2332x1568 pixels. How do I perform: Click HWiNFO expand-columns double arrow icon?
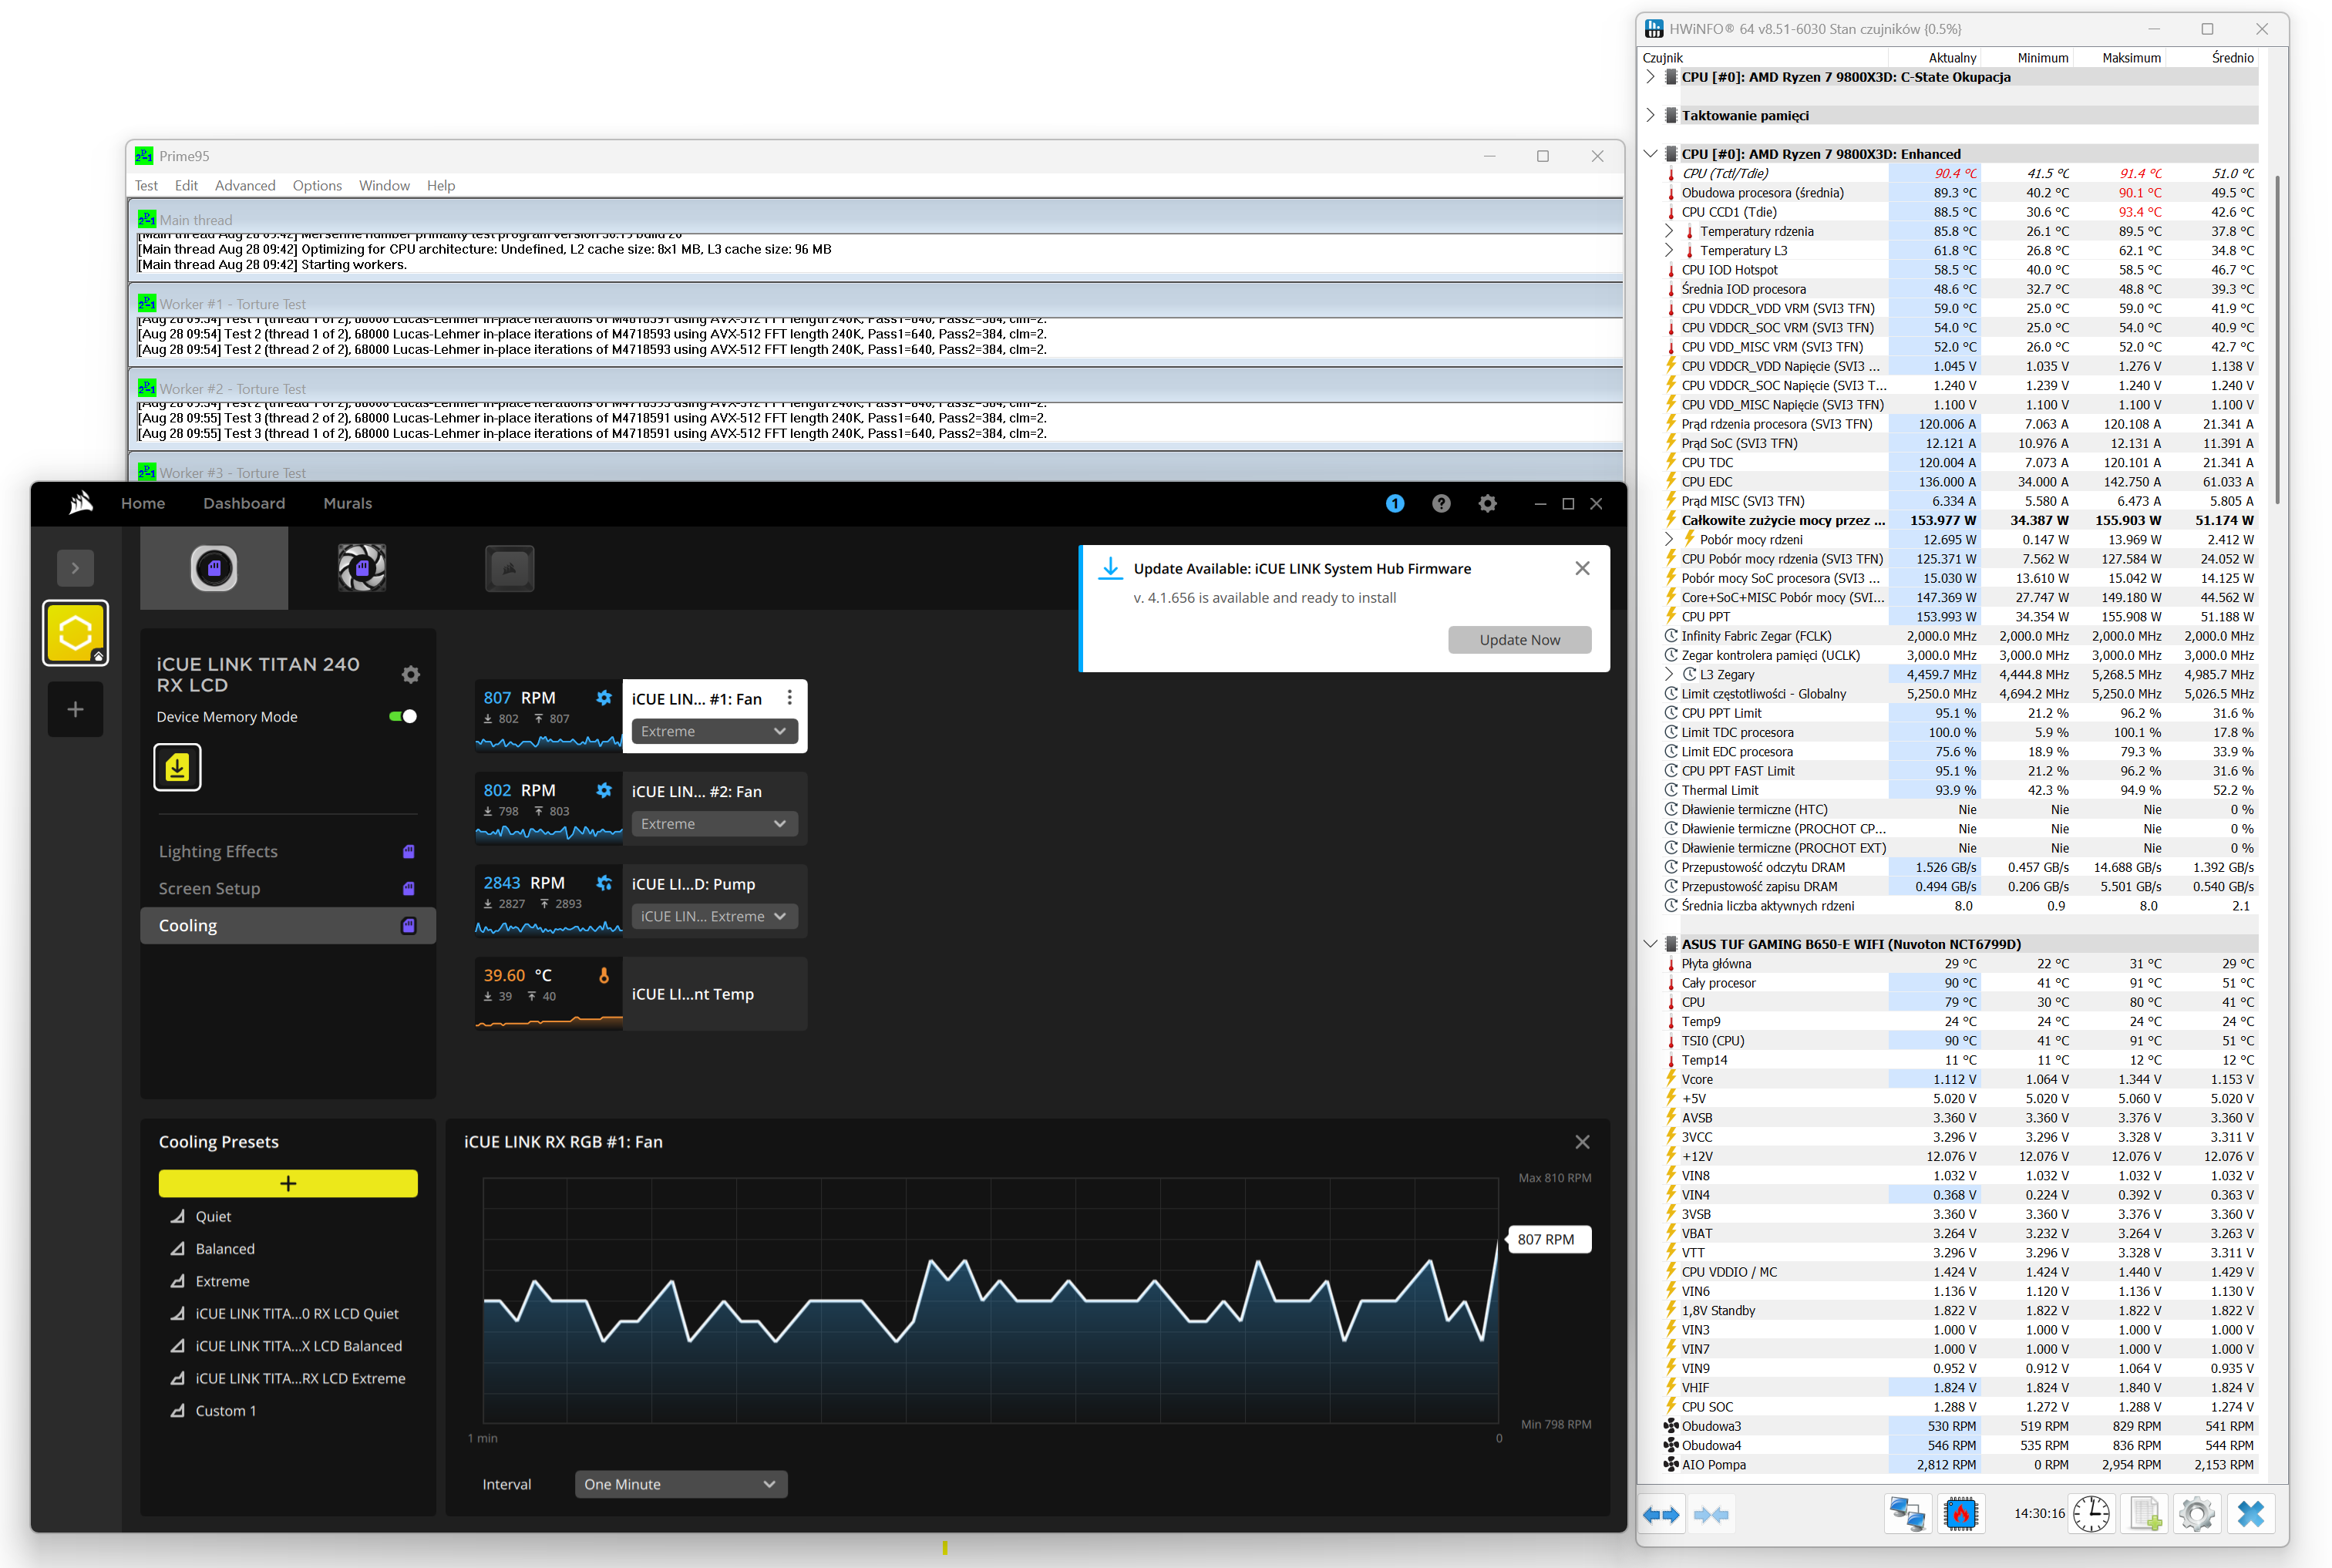click(x=1661, y=1514)
